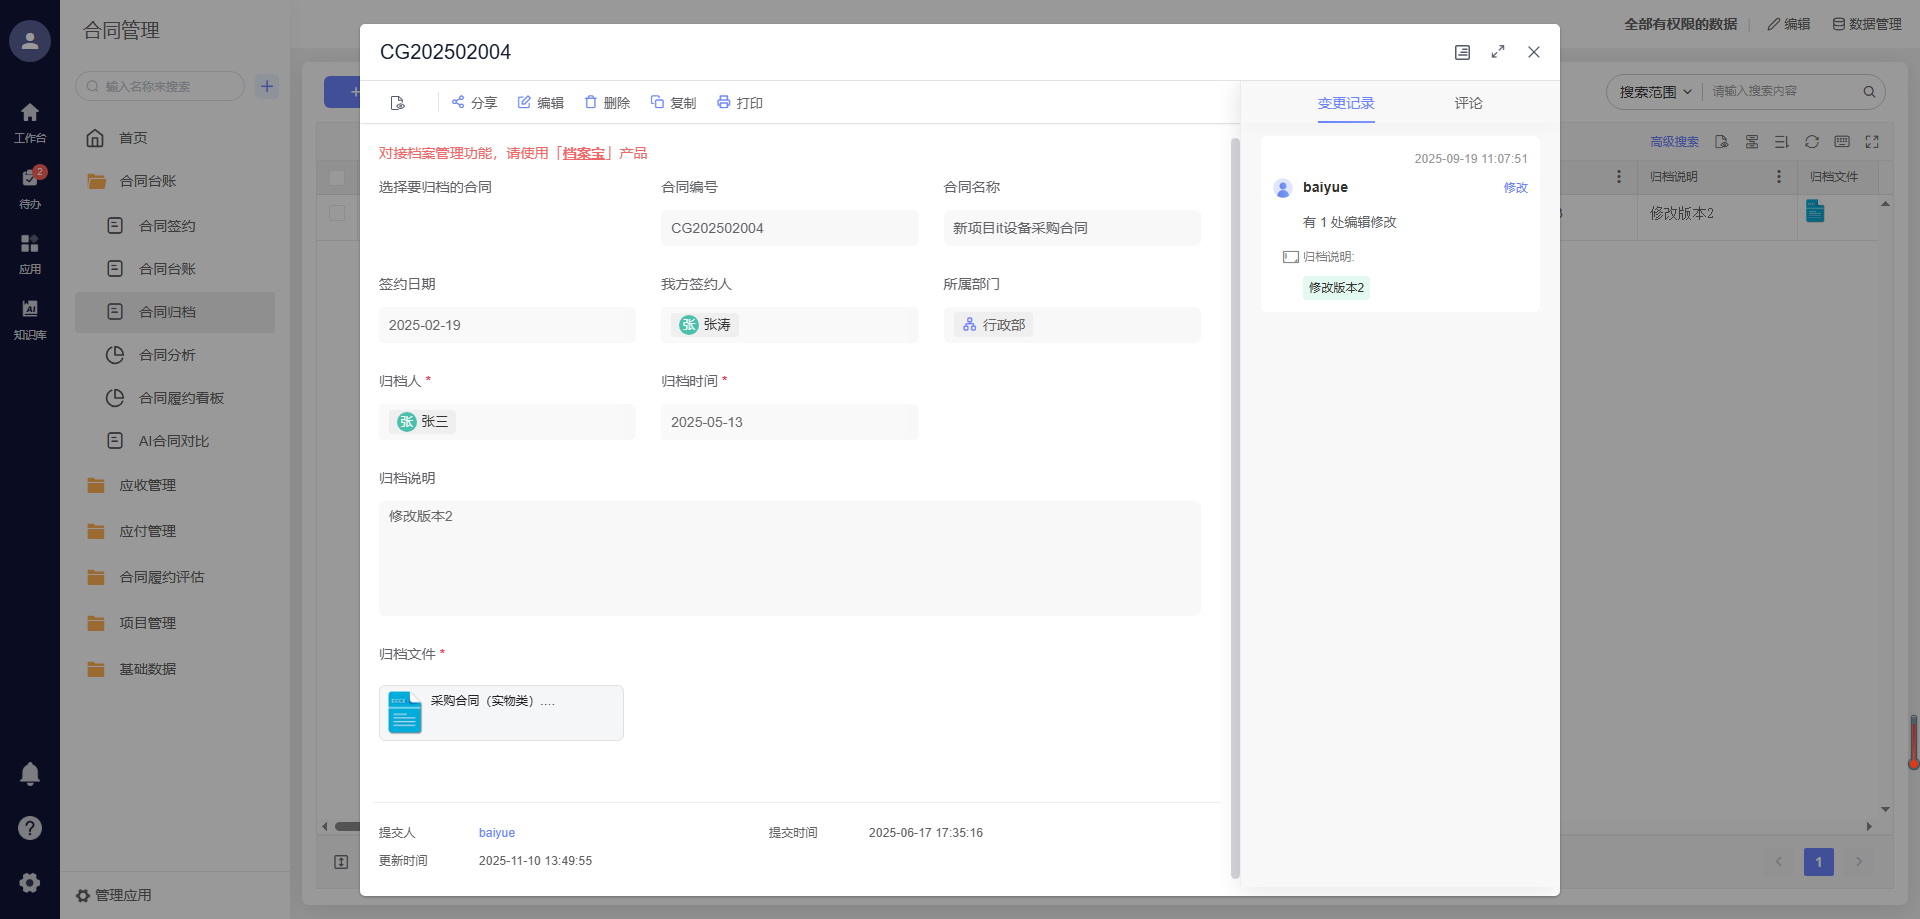
Task: Switch to the 评论 tab
Action: pyautogui.click(x=1468, y=103)
